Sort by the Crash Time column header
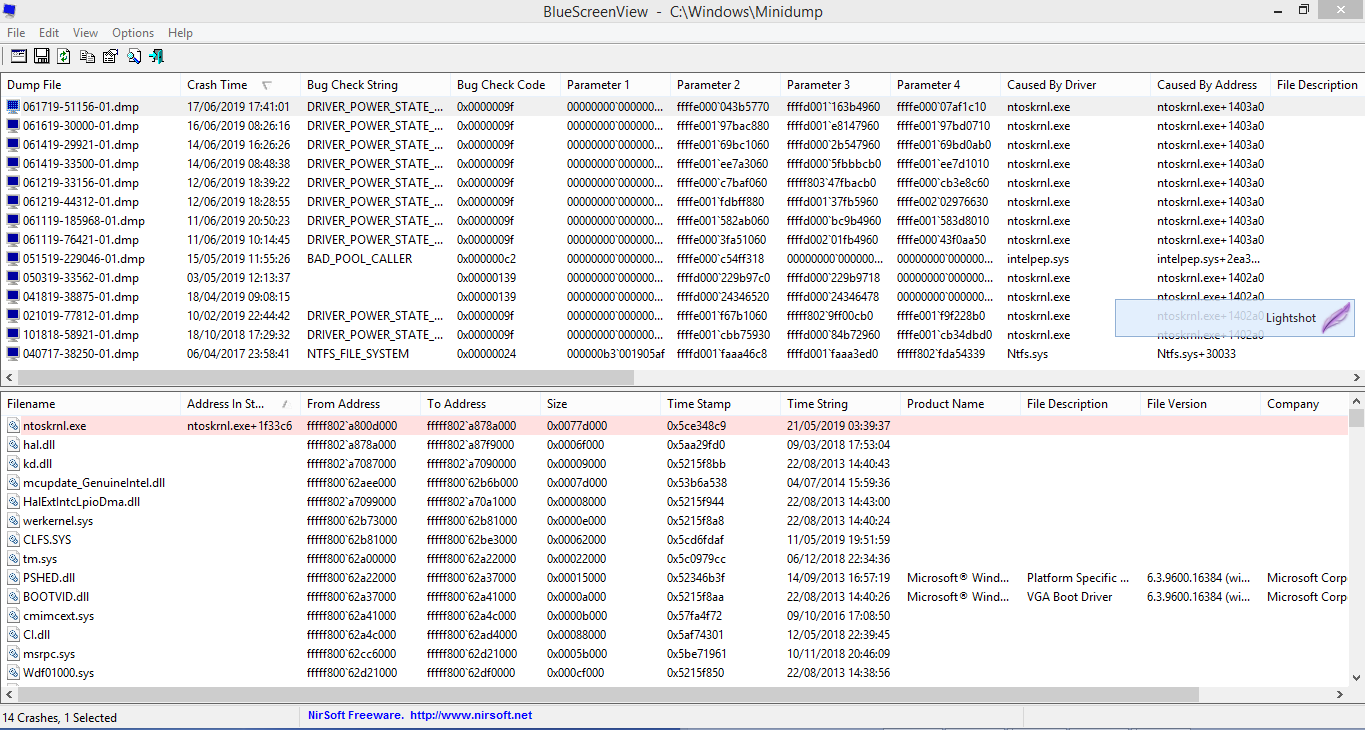 click(x=240, y=85)
